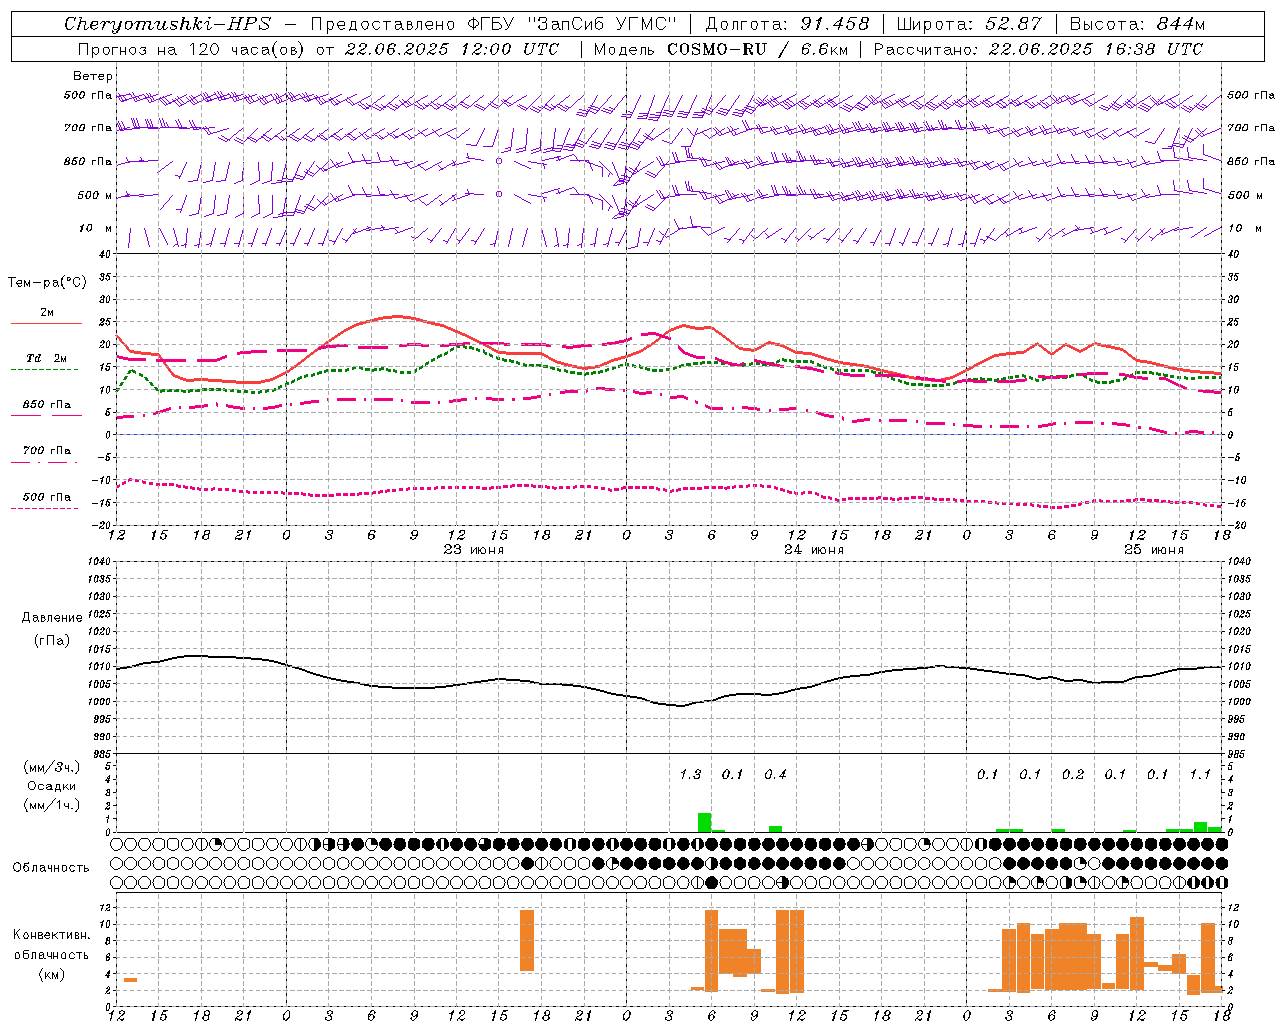Click the dashed line under 'Td 2м' legend
Viewport: 1280px width, 1024px height.
(44, 370)
